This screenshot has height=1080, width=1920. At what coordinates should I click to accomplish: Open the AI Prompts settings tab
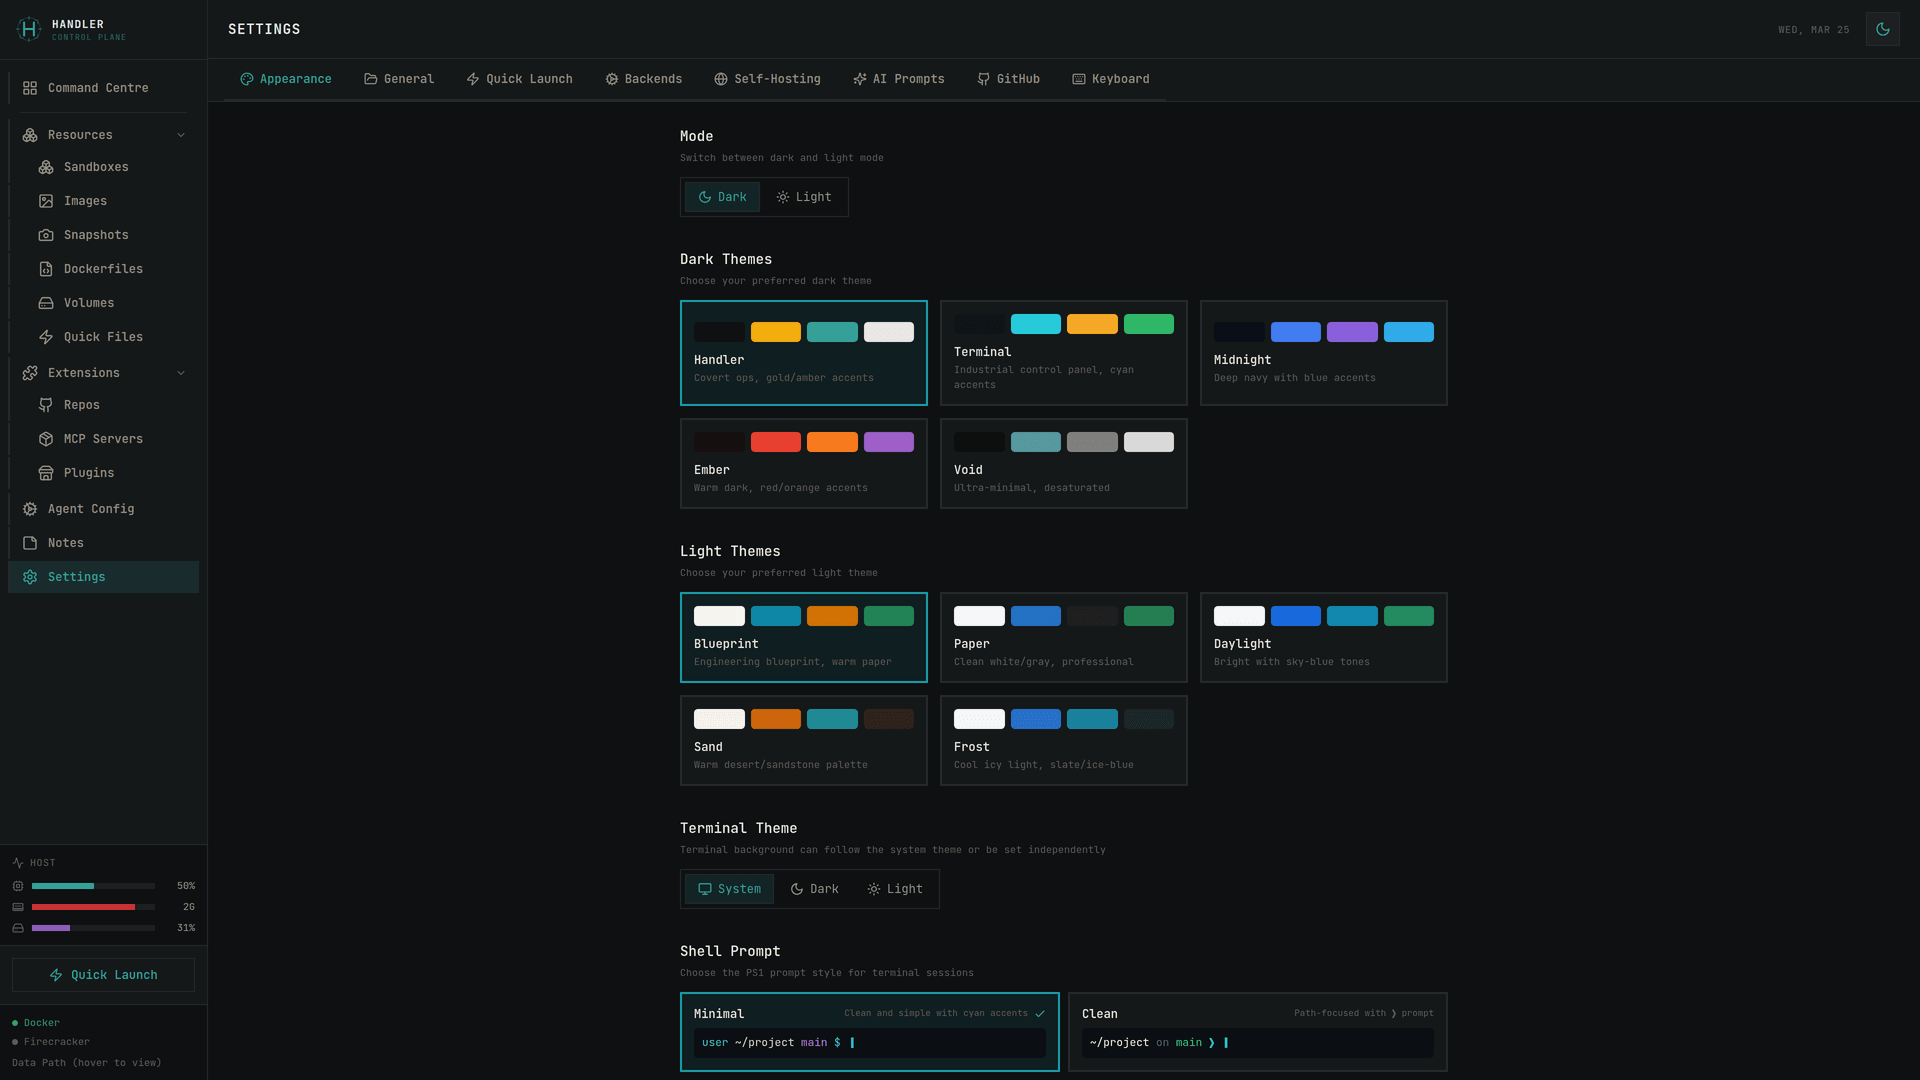pyautogui.click(x=898, y=78)
